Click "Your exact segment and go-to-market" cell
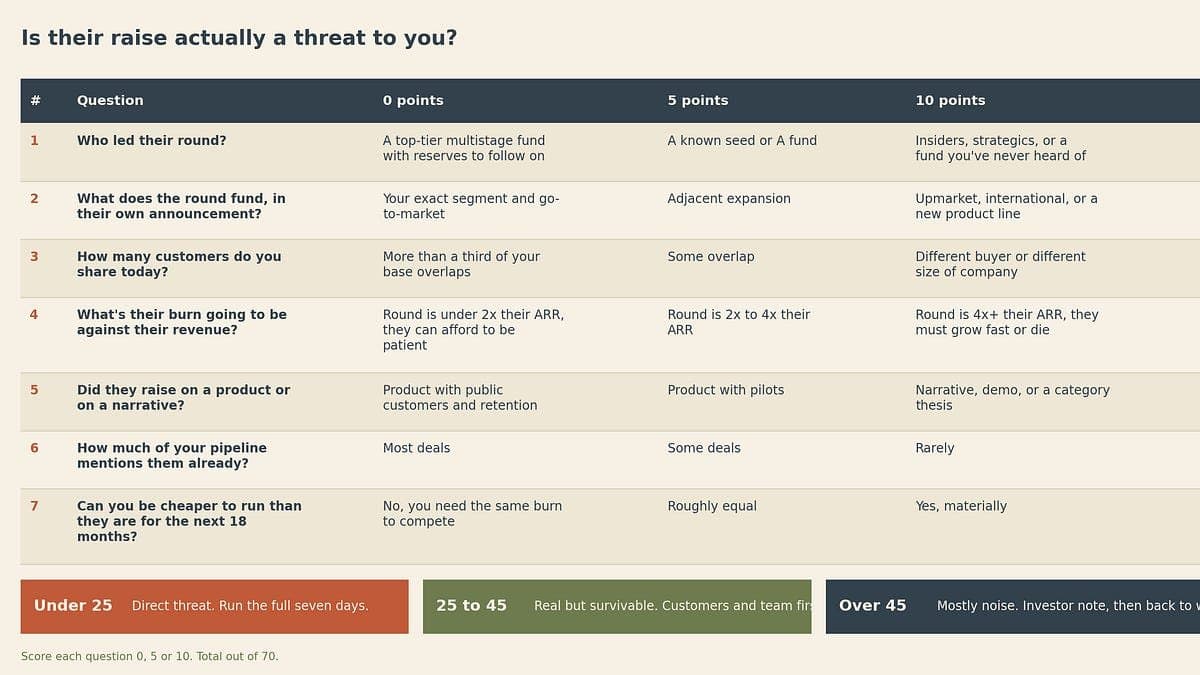 471,206
